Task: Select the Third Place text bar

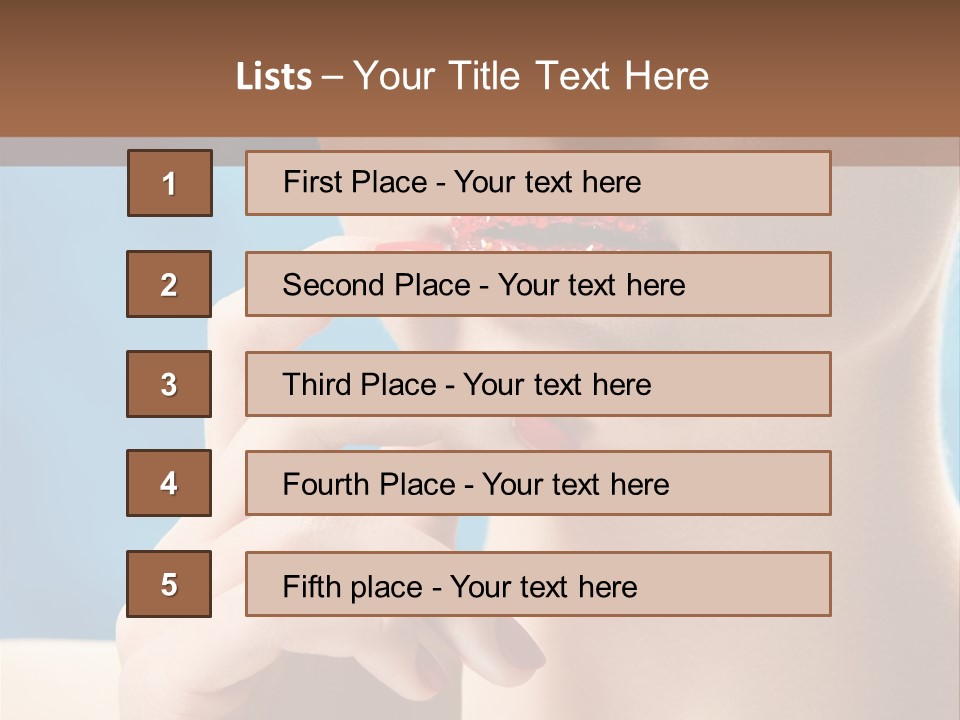Action: (x=538, y=384)
